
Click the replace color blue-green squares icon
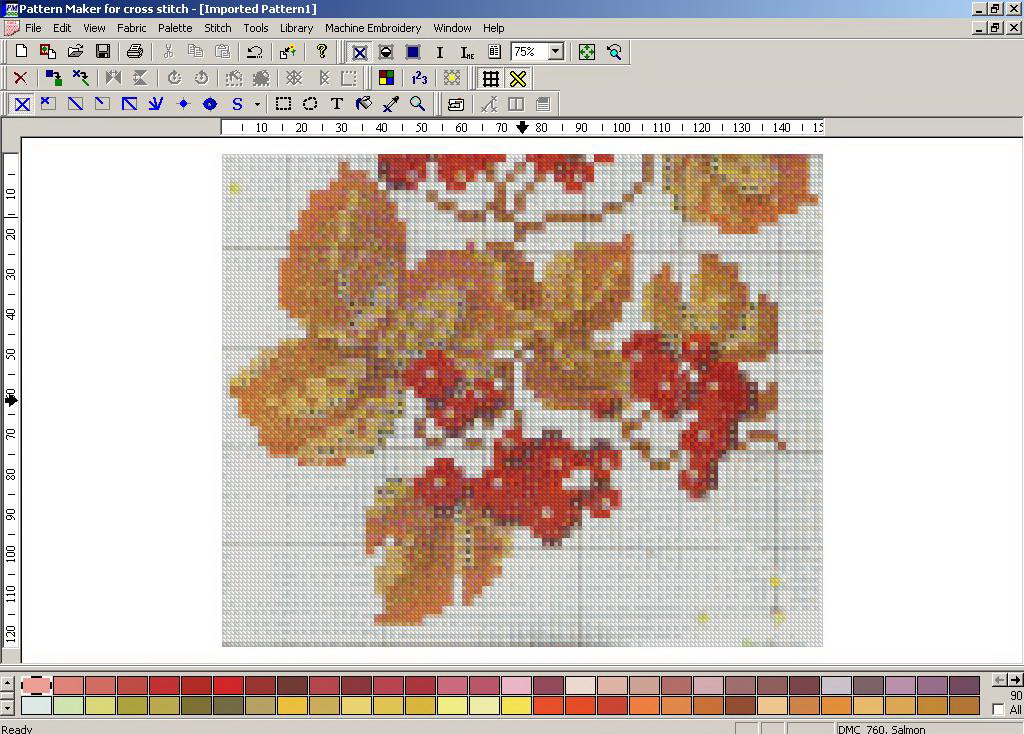pyautogui.click(x=54, y=78)
